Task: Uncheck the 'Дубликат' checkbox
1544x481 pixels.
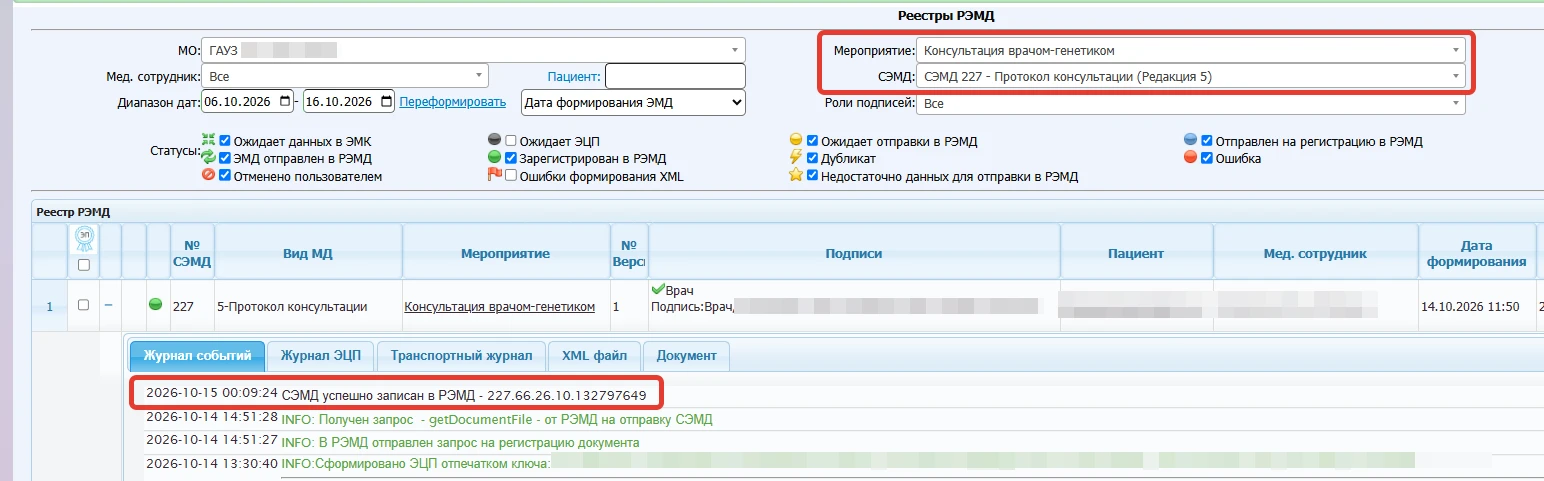Action: pos(813,159)
